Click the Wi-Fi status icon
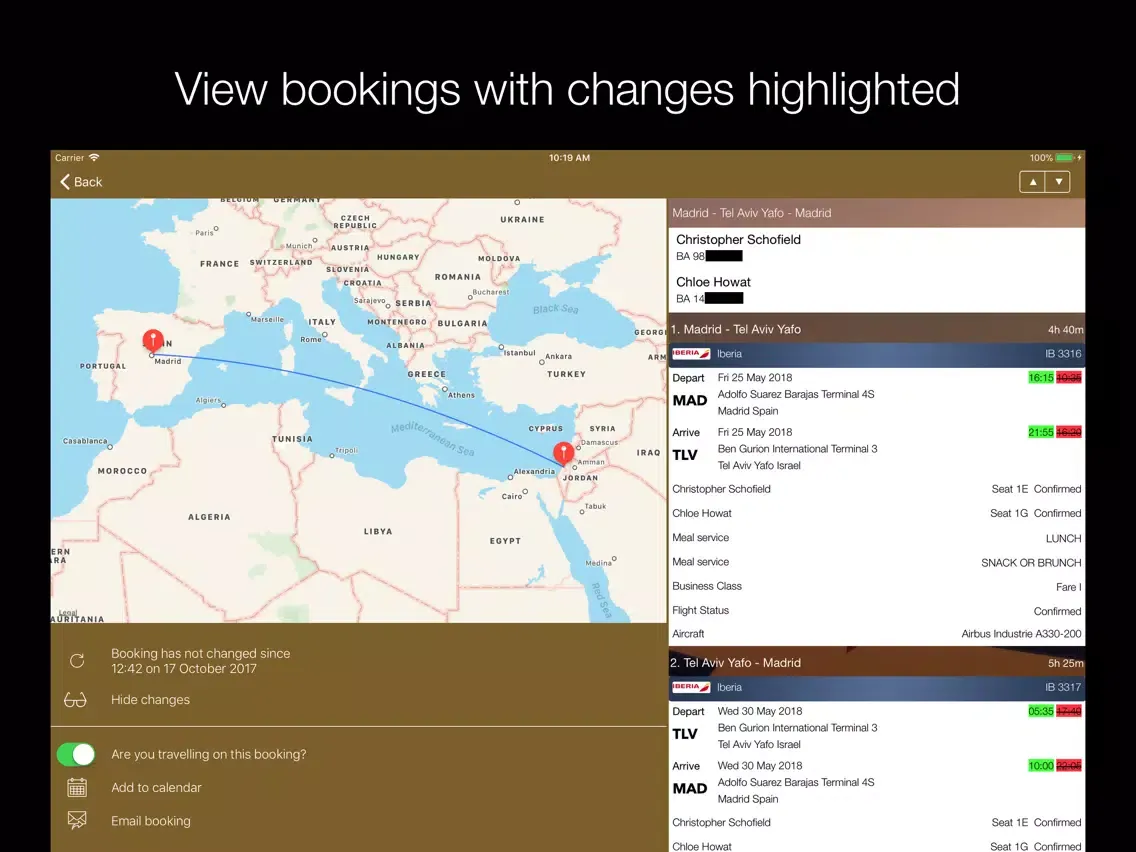The height and width of the screenshot is (852, 1136). click(x=94, y=157)
